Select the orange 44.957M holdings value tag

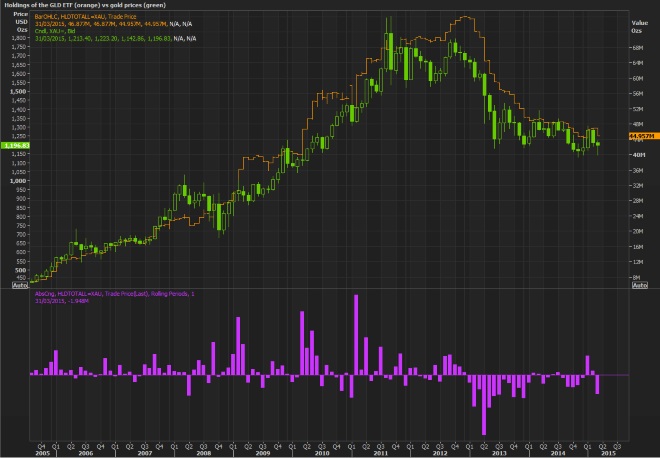640,135
